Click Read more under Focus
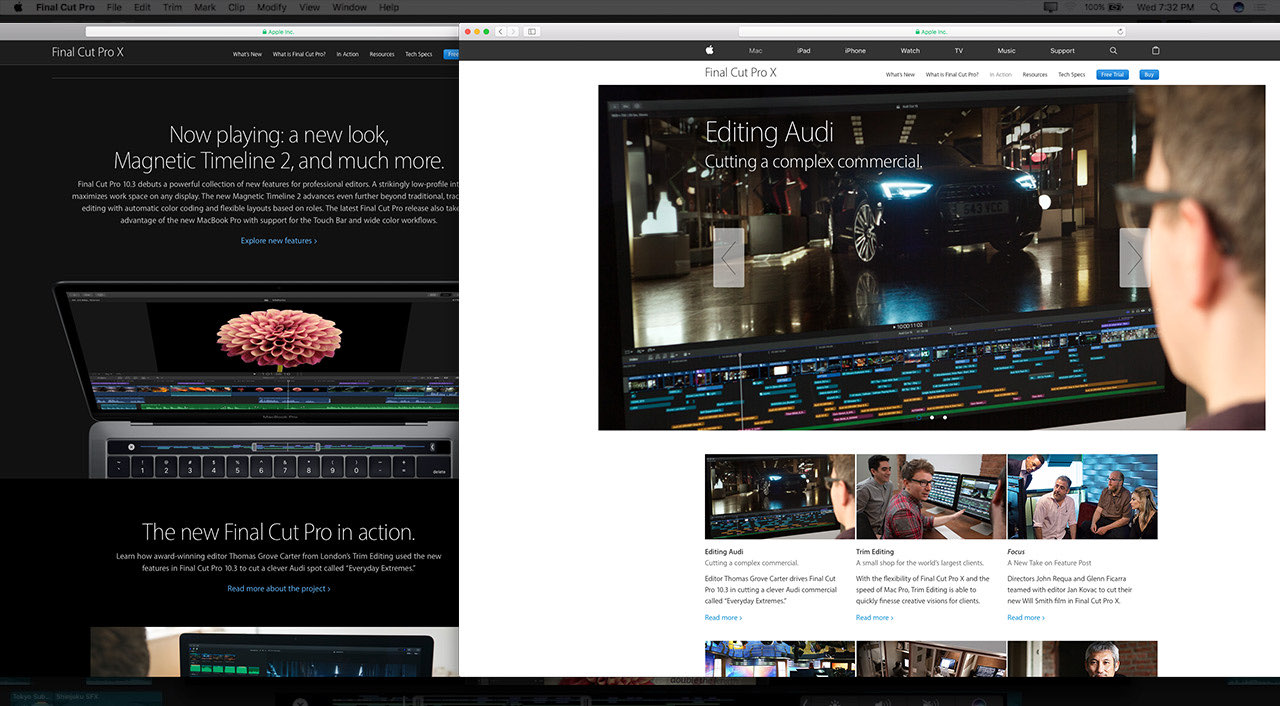 [x=1025, y=618]
